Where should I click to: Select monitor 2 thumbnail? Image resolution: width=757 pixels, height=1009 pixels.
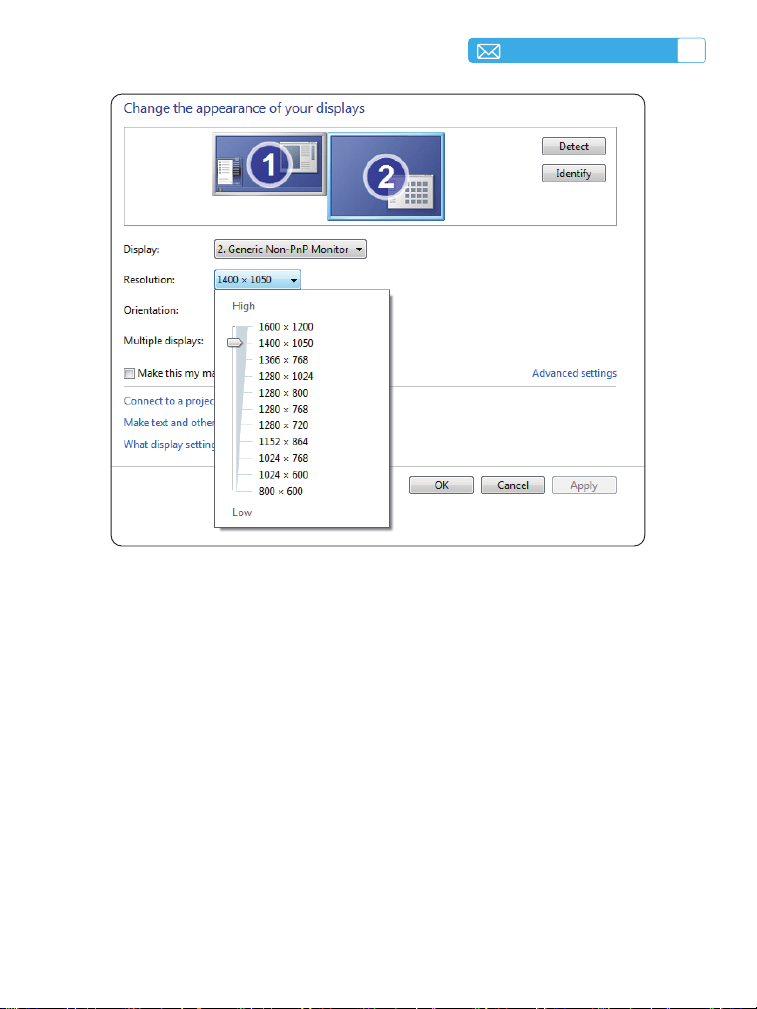click(x=386, y=176)
